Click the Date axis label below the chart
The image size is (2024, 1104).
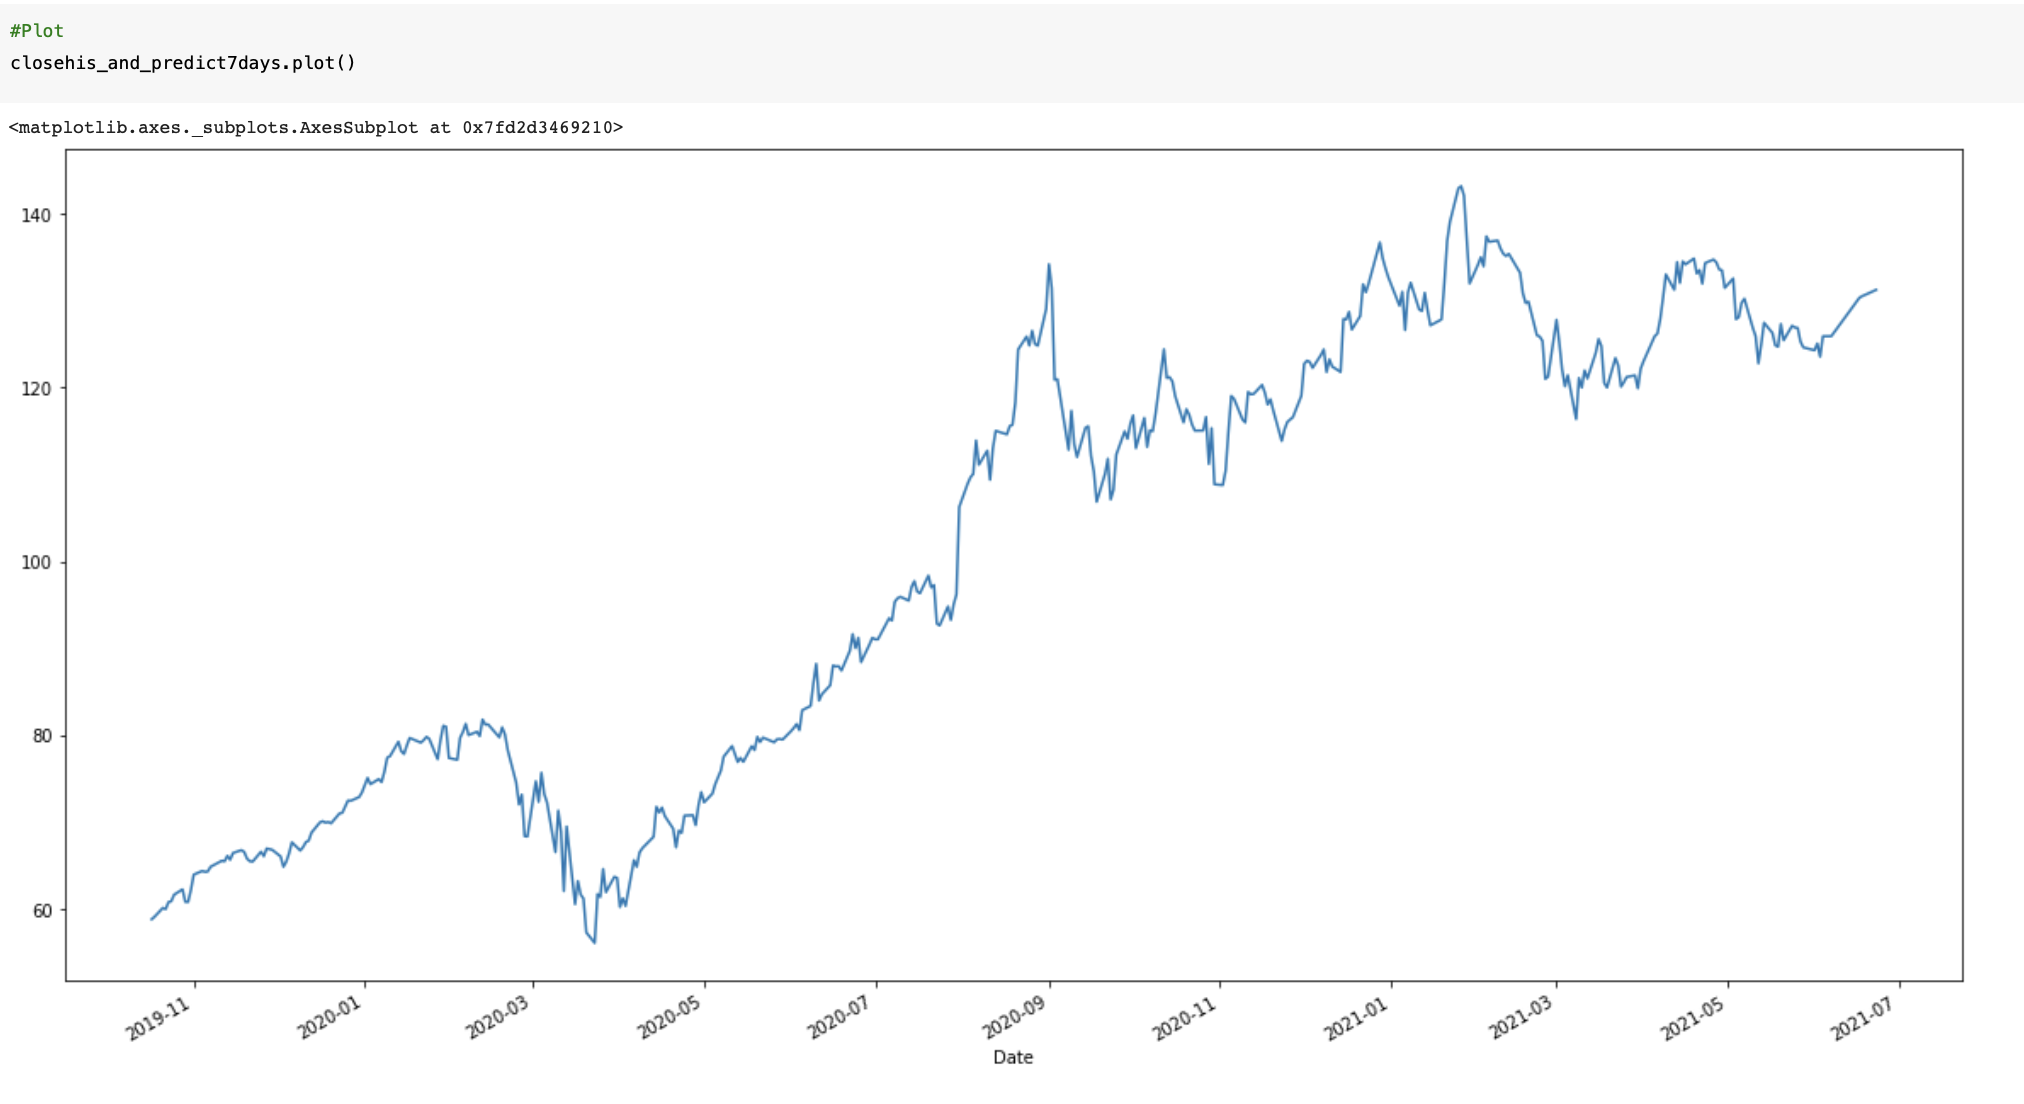point(1013,1057)
